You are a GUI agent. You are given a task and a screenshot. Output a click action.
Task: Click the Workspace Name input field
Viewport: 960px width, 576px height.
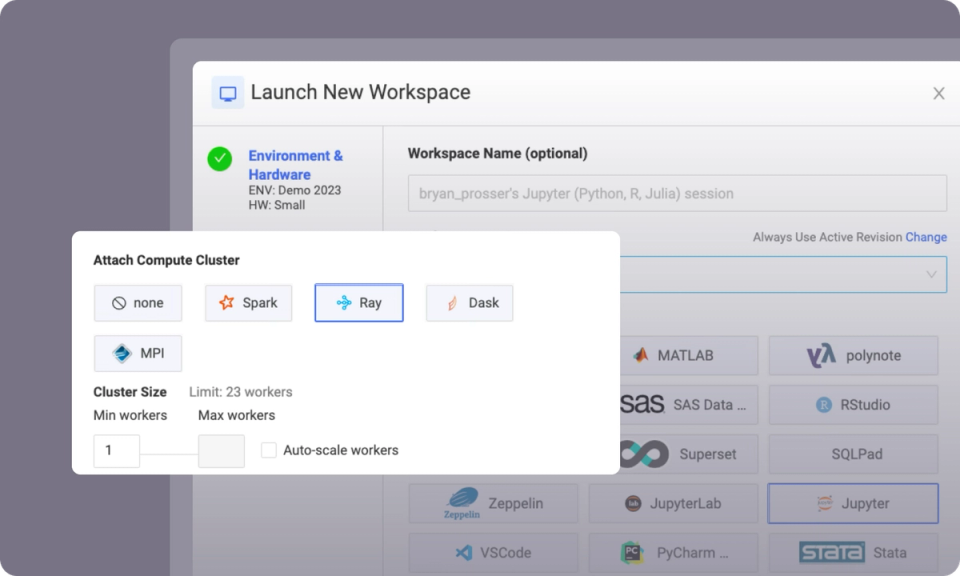coord(676,193)
